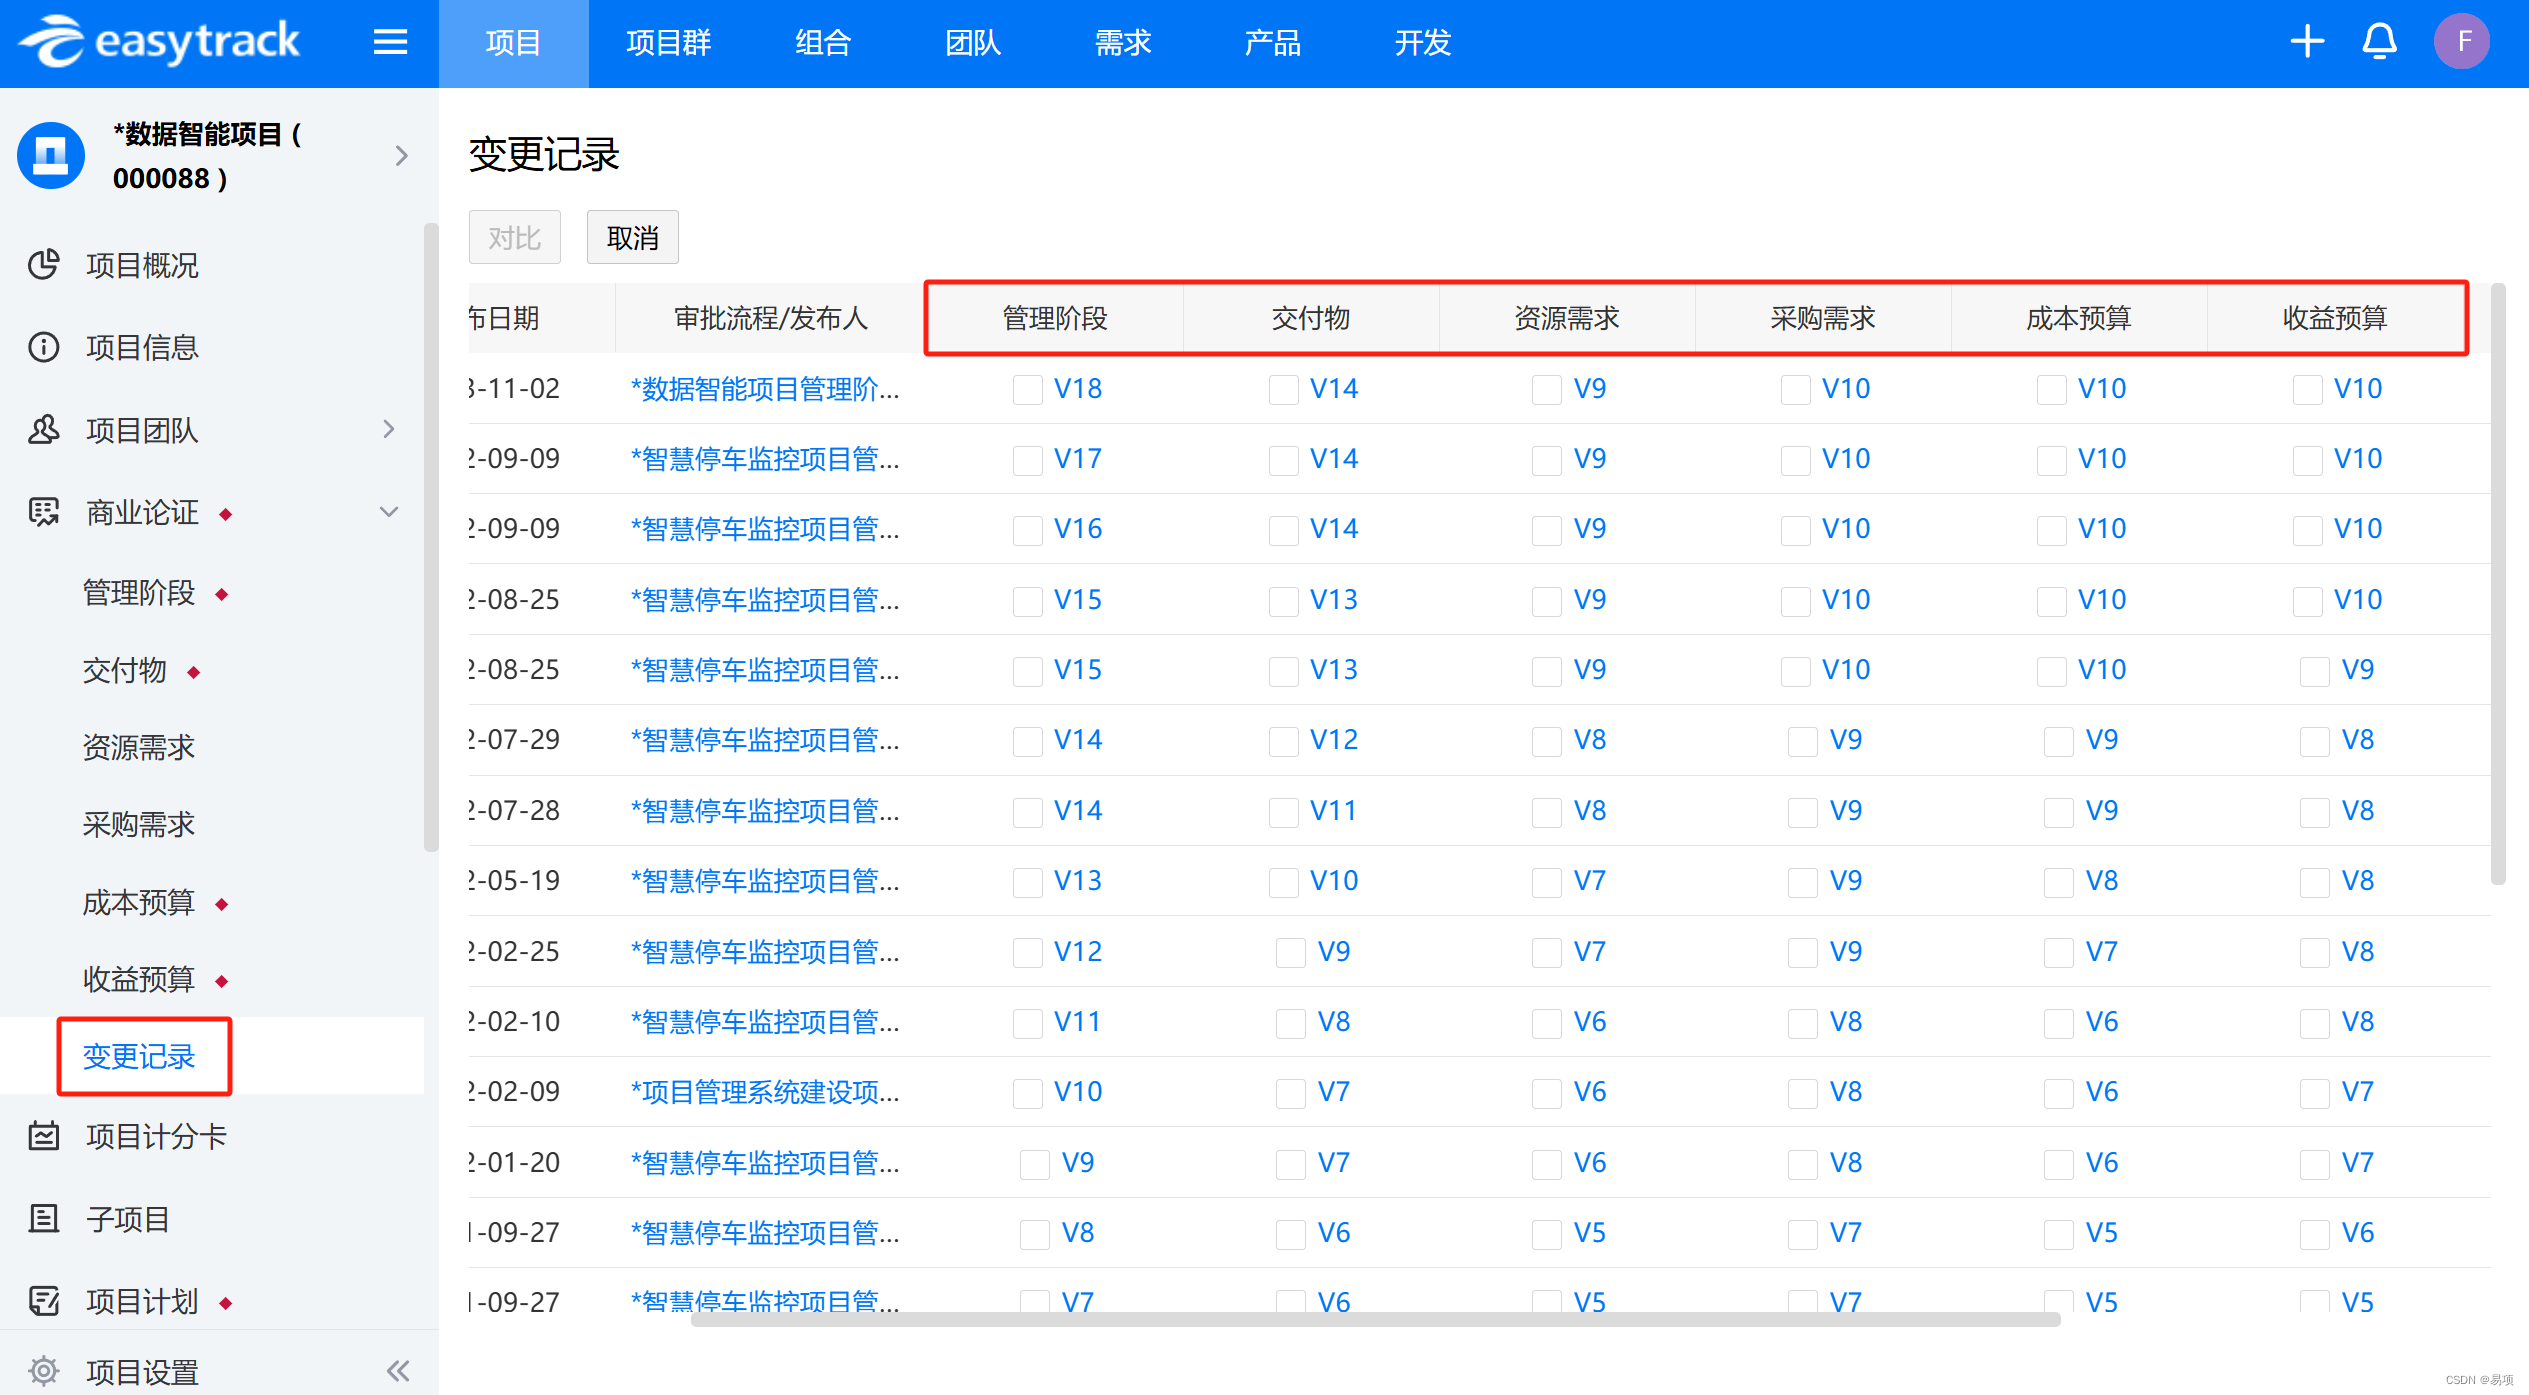This screenshot has width=2529, height=1395.
Task: Click the 项目设置 gear icon
Action: (44, 1371)
